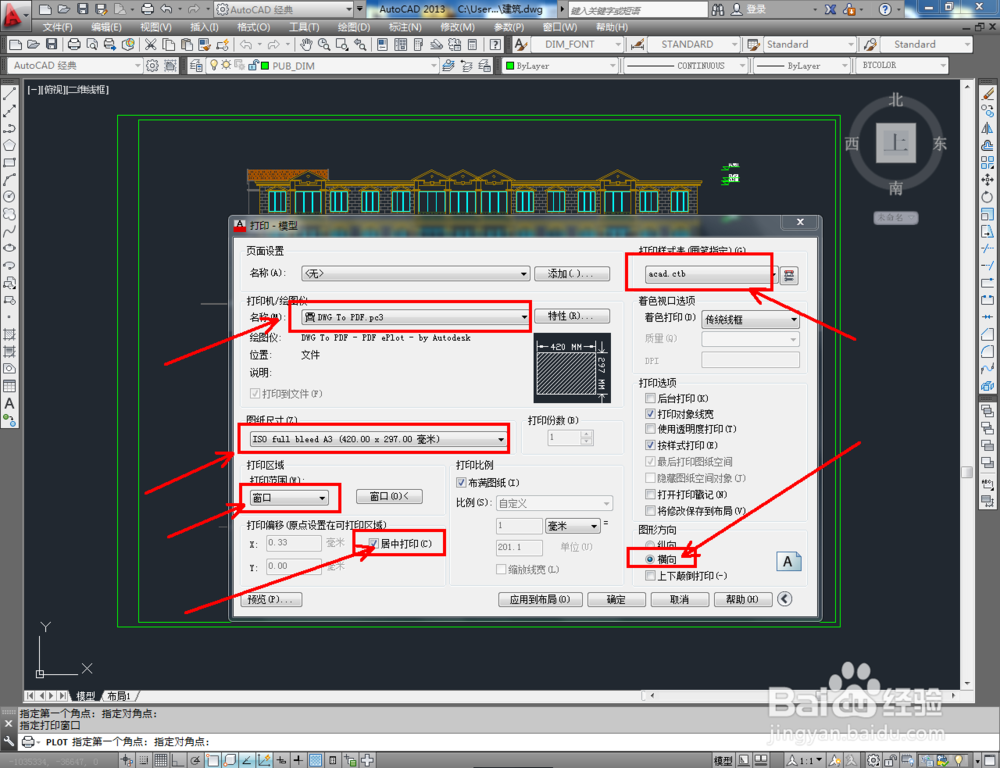Image resolution: width=1000 pixels, height=768 pixels.
Task: Click the Publish icon in standard toolbar
Action: (110, 44)
